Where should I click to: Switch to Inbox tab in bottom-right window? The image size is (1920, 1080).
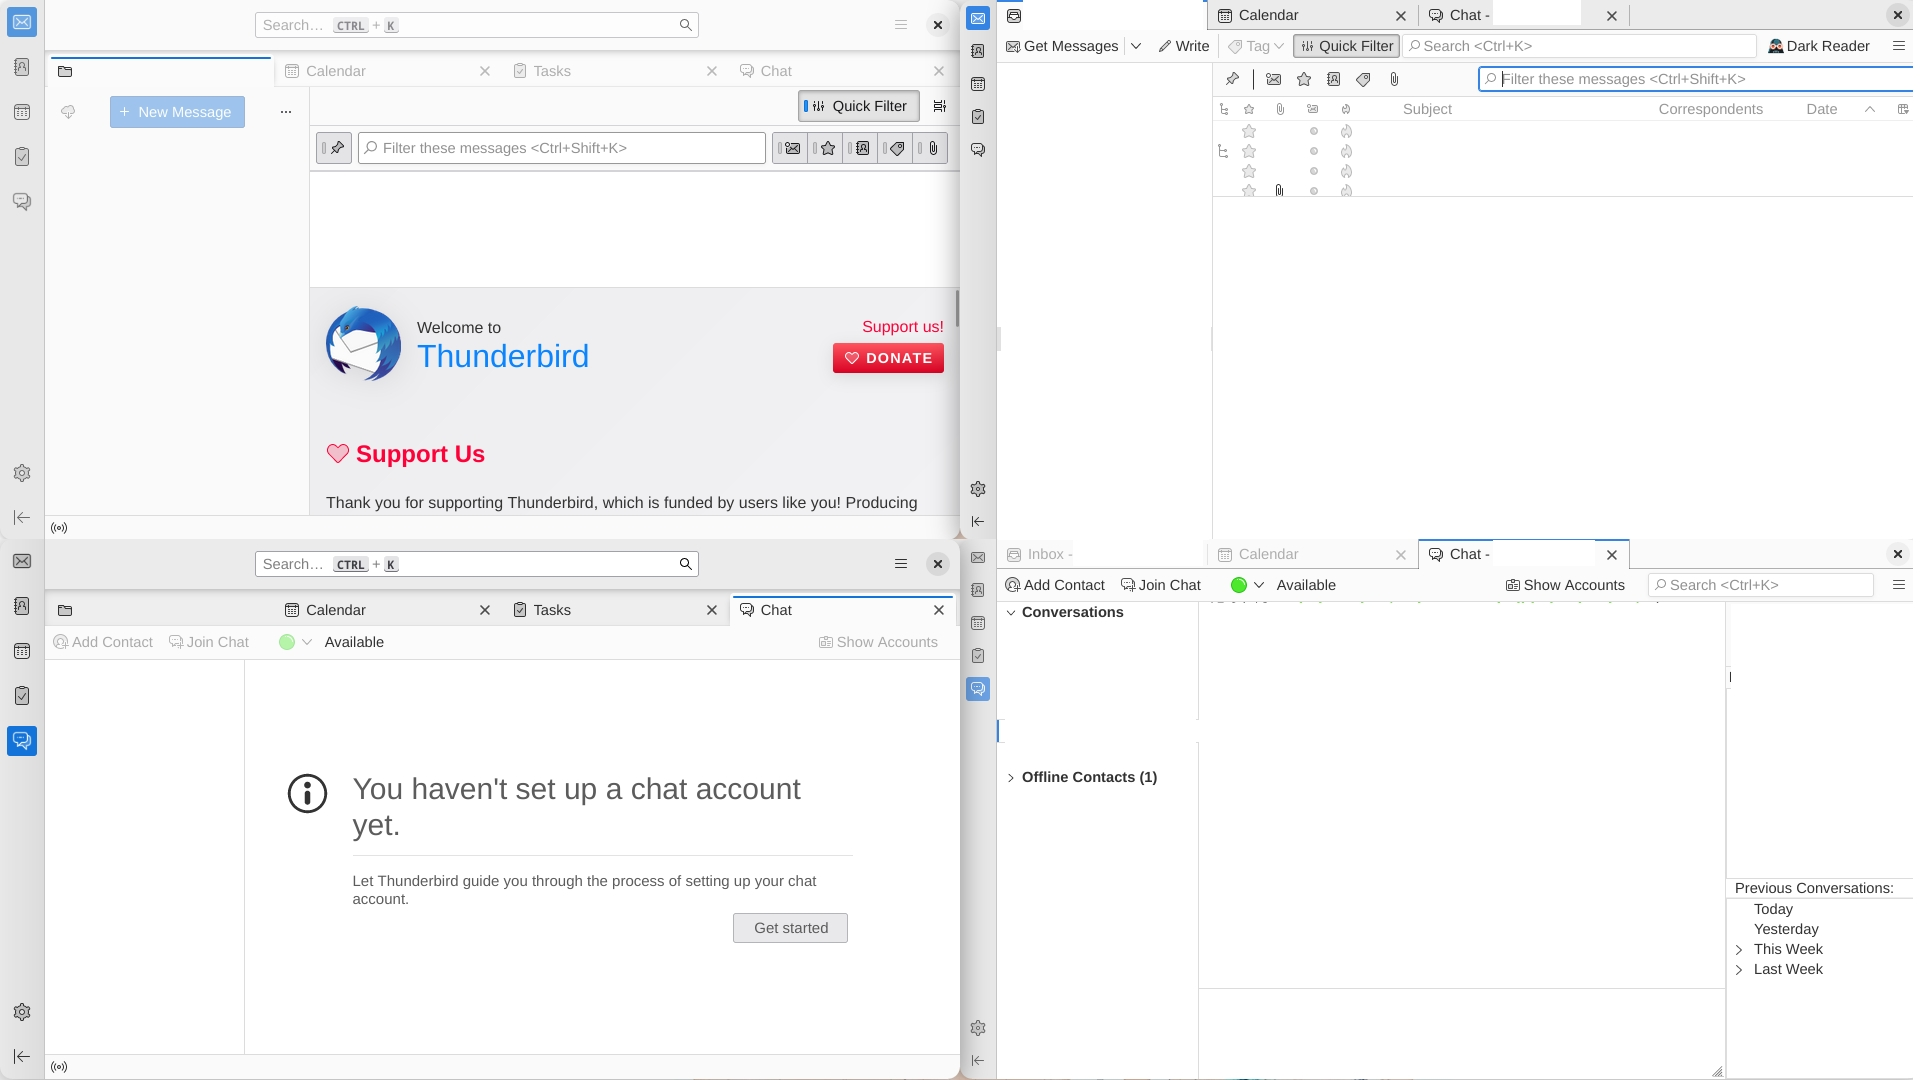coord(1103,554)
